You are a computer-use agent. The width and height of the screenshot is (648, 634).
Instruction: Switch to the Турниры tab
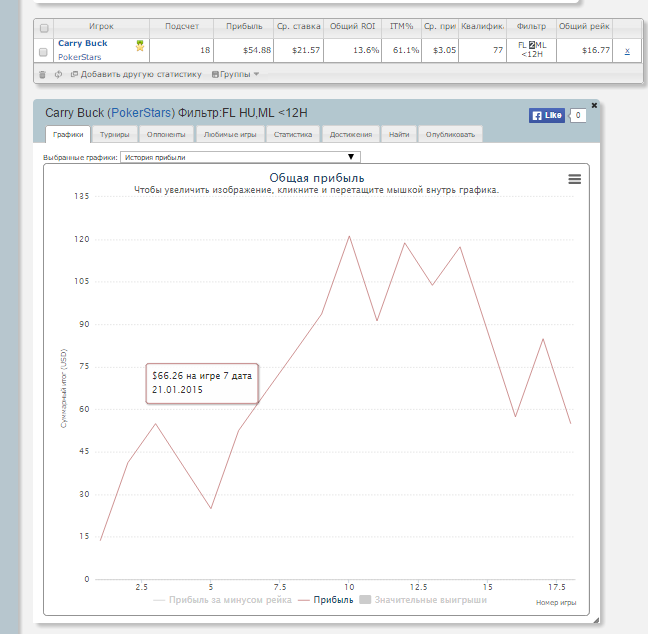(115, 134)
